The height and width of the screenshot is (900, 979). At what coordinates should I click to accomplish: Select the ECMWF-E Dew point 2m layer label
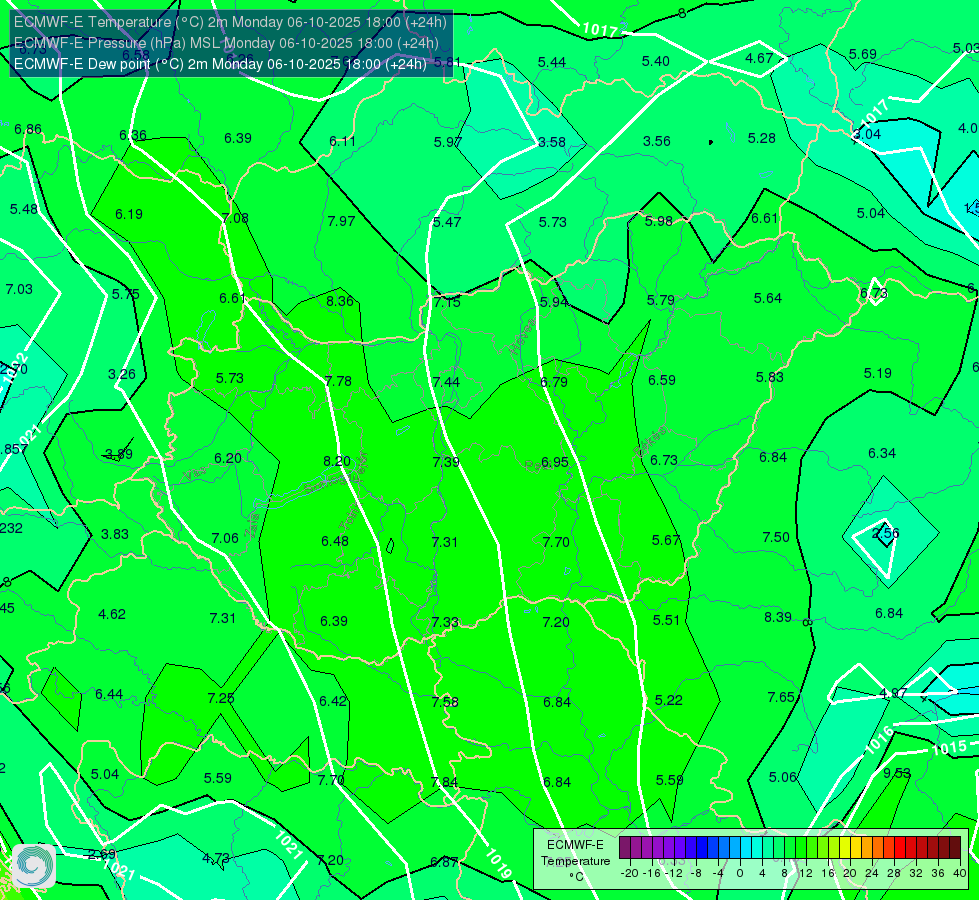point(220,64)
